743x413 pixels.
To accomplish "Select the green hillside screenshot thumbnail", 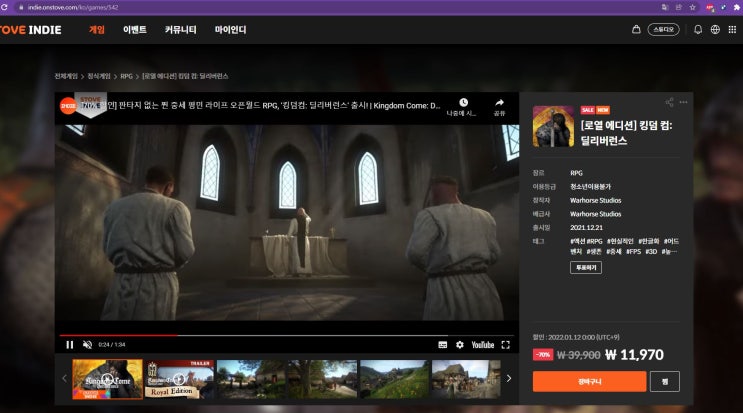I will (x=395, y=379).
